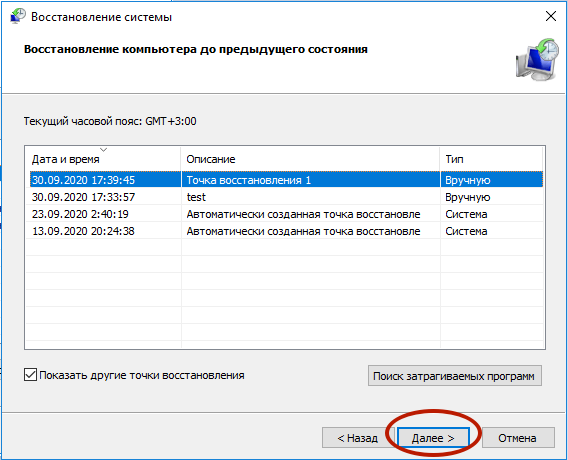Go back with the Назад button

358,438
